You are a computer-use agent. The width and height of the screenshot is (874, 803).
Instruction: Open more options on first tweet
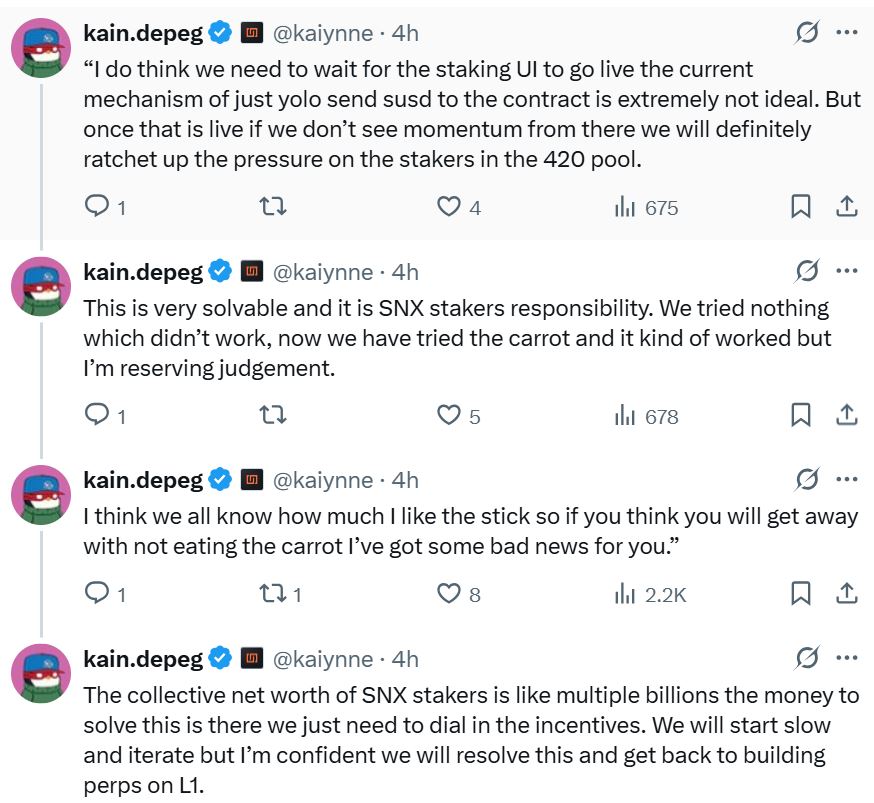(846, 33)
